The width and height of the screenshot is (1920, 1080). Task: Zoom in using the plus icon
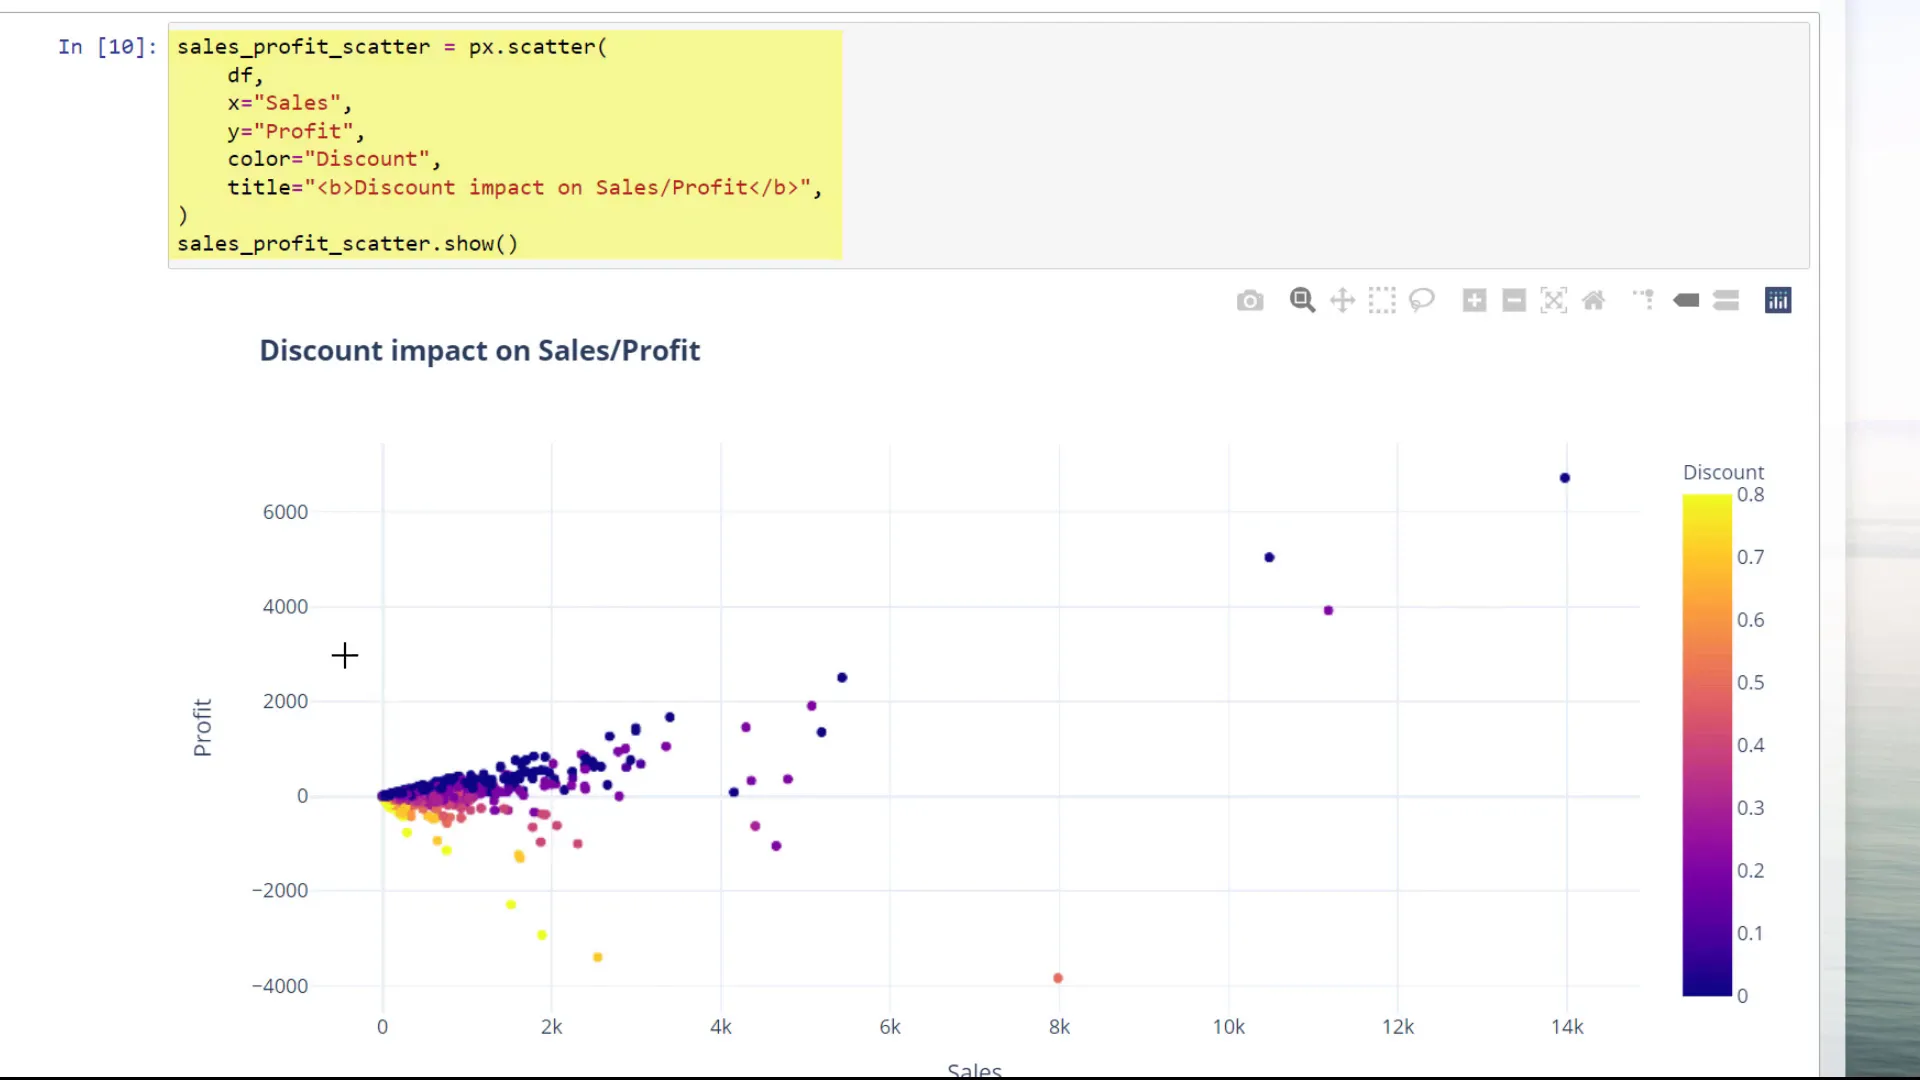tap(1474, 300)
